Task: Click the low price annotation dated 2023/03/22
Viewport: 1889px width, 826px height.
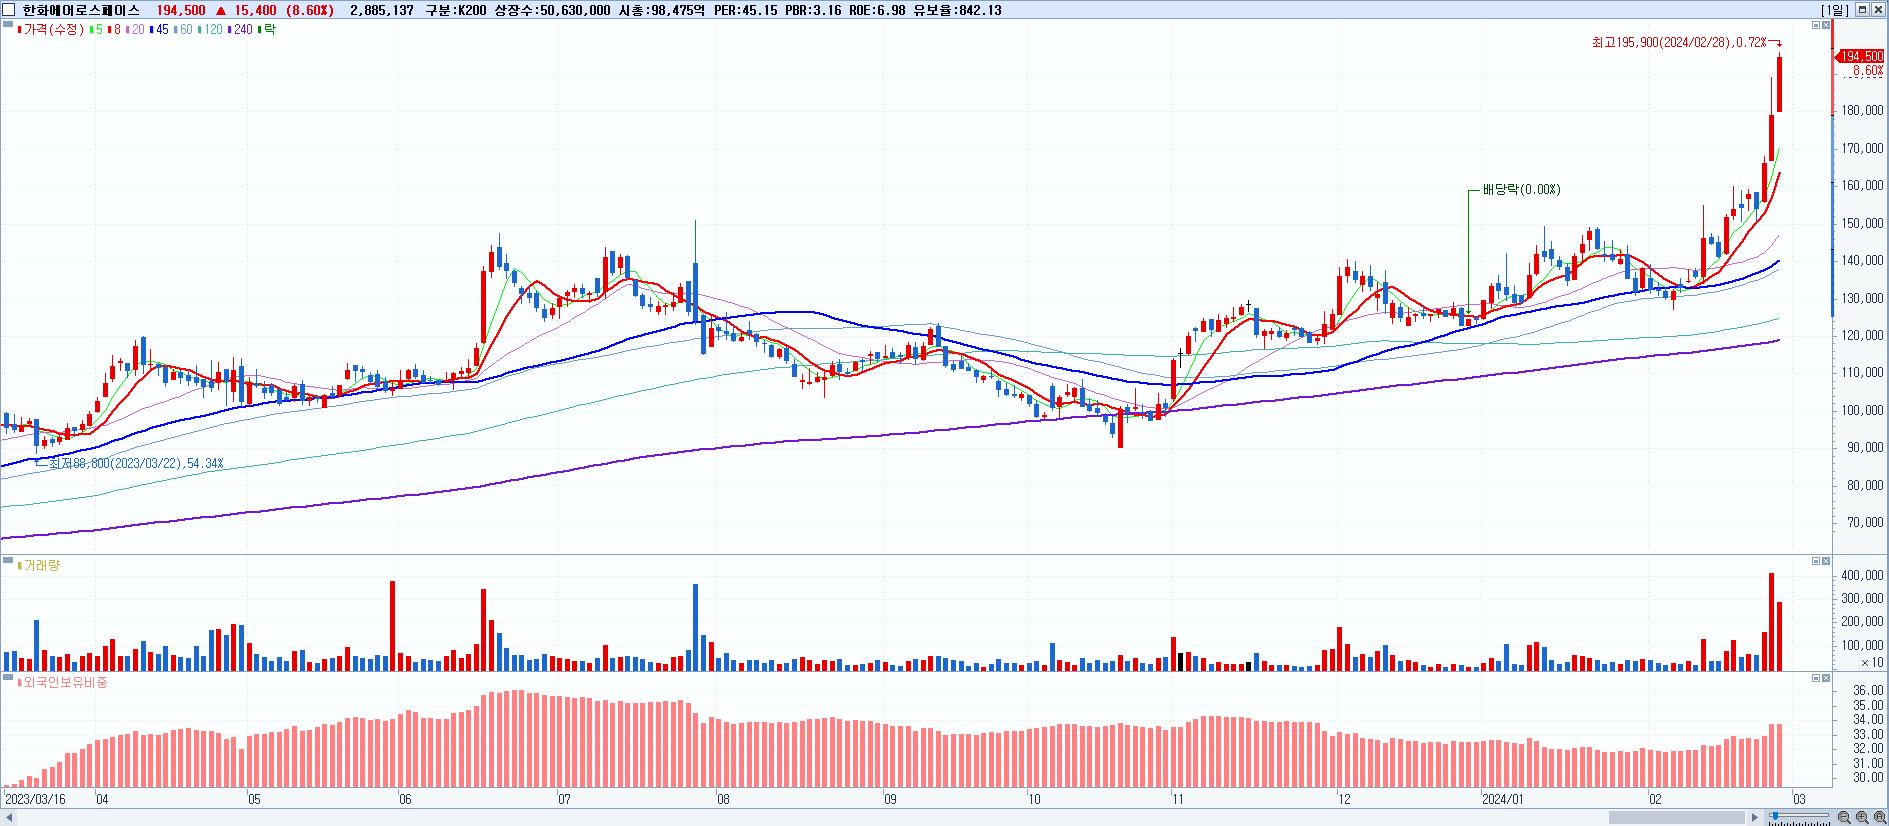Action: 136,464
